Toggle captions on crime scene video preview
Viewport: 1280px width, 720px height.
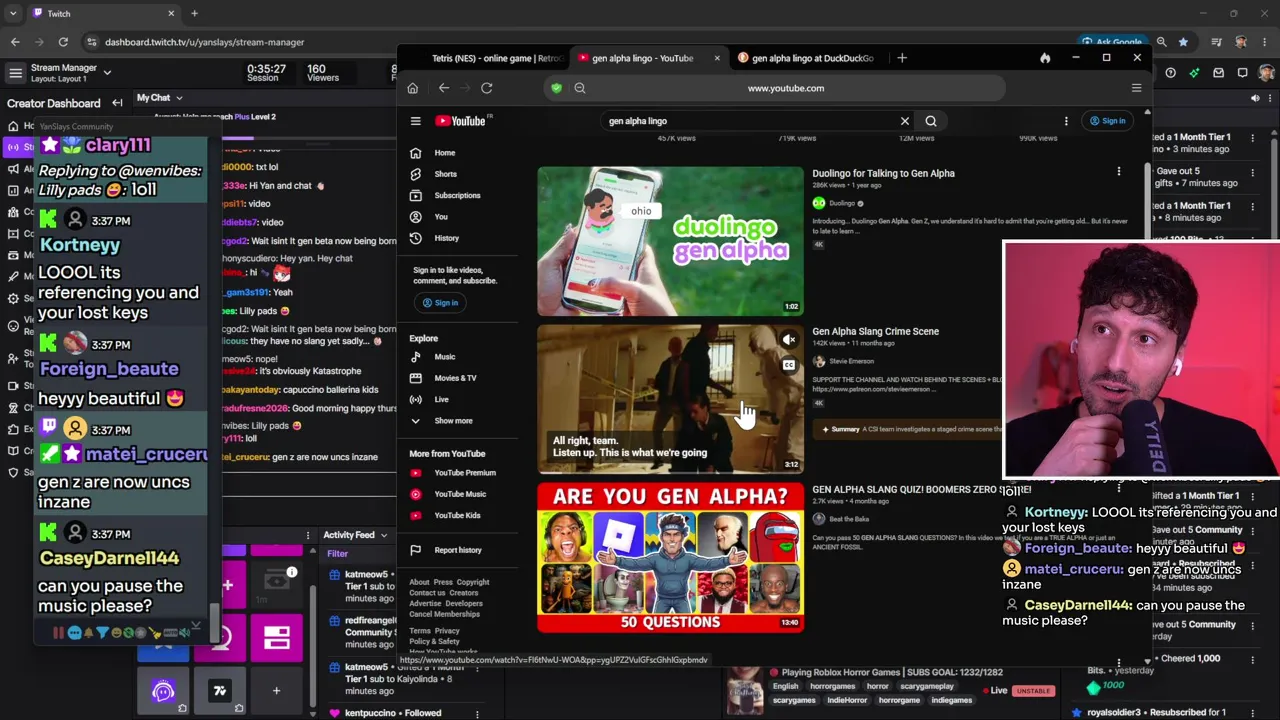pos(789,365)
